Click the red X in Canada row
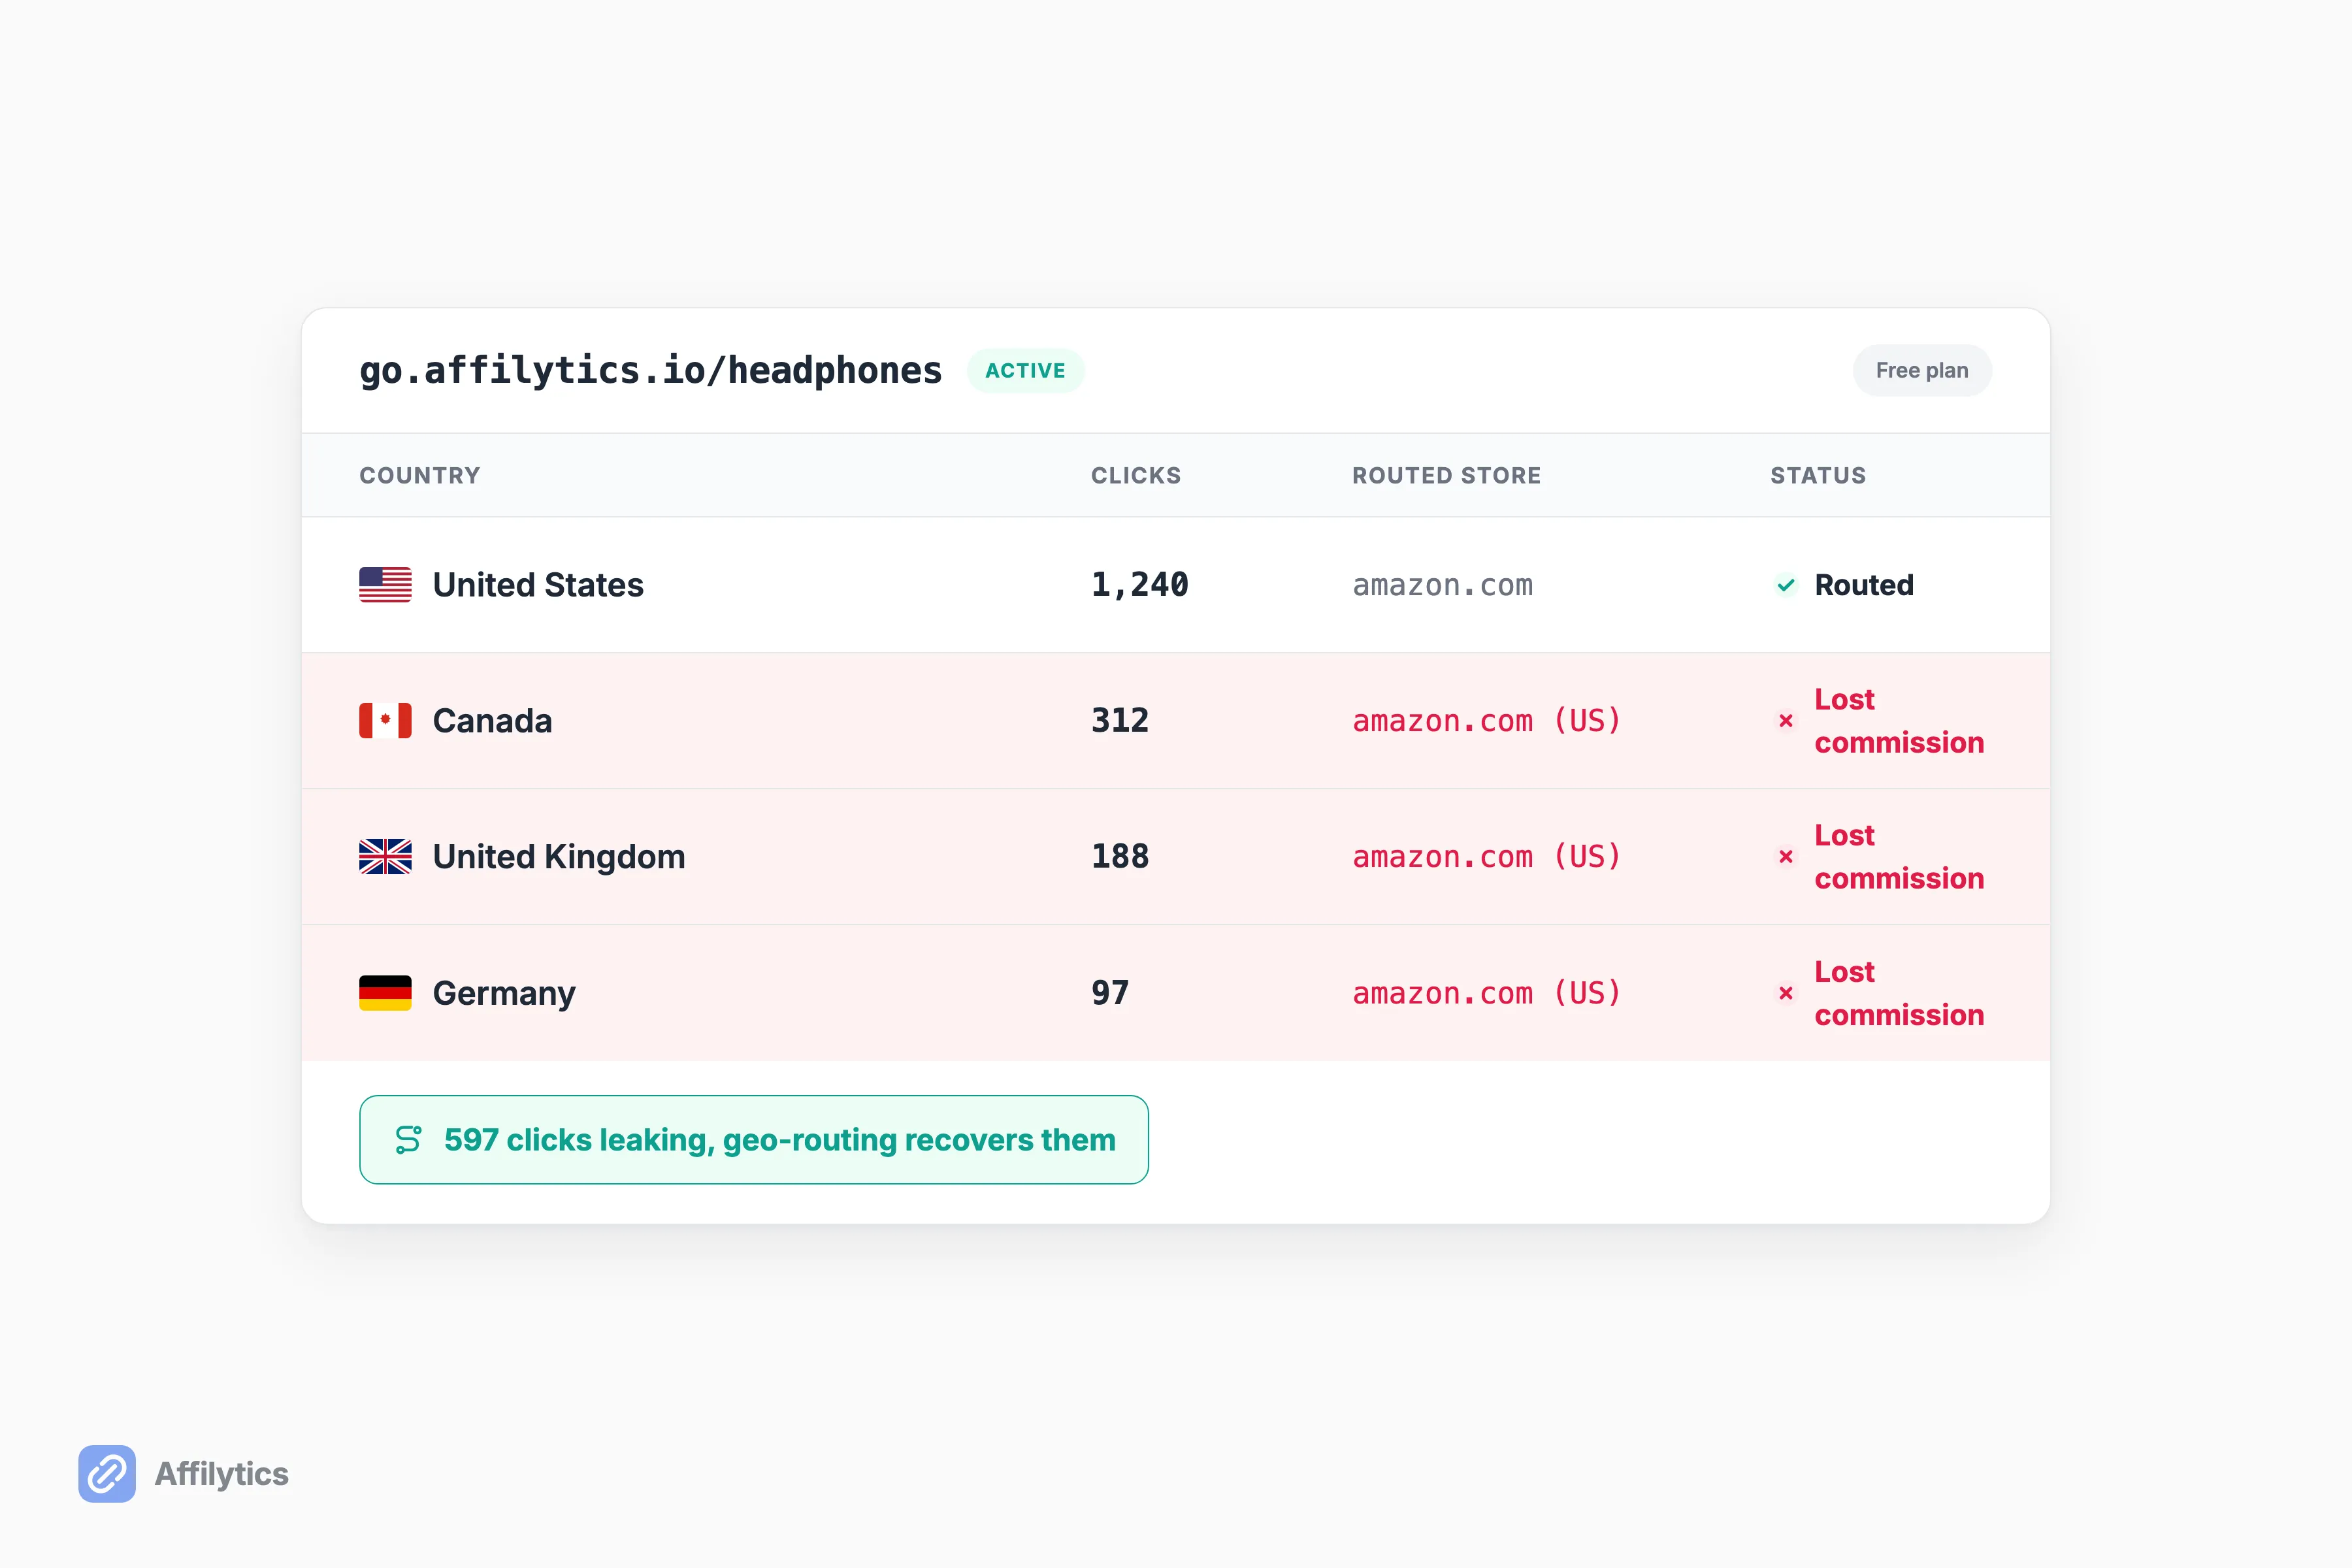This screenshot has width=2352, height=1568. coord(1786,721)
